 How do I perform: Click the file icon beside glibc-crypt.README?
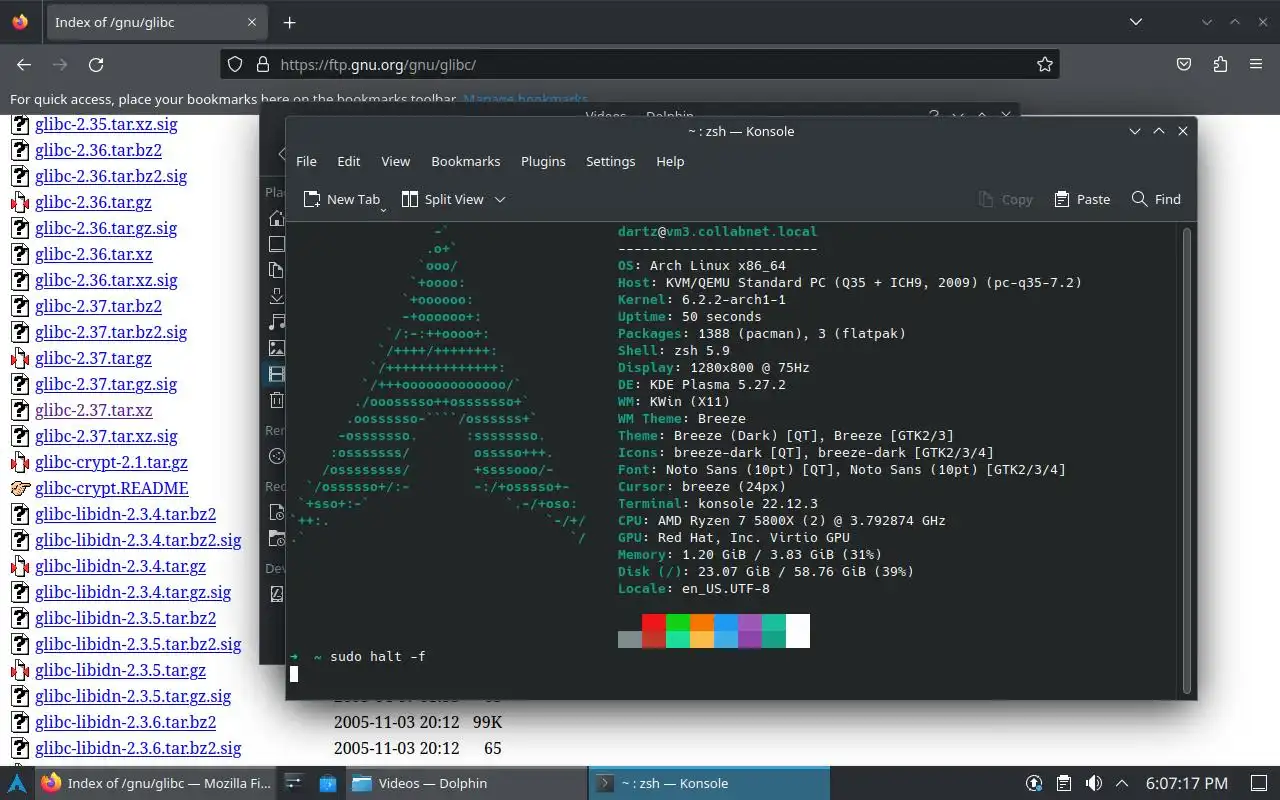tap(20, 488)
